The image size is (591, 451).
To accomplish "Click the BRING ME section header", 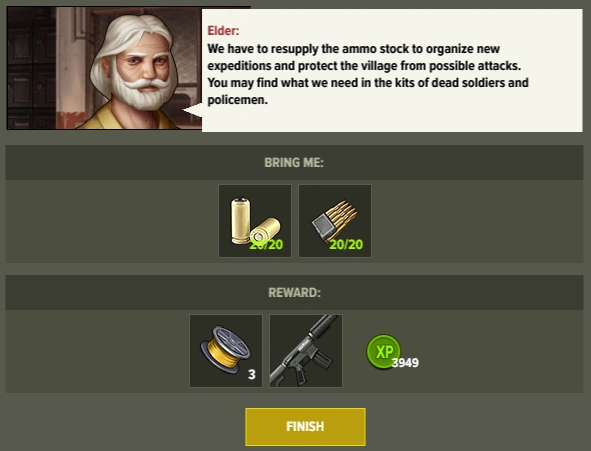I will 294,162.
